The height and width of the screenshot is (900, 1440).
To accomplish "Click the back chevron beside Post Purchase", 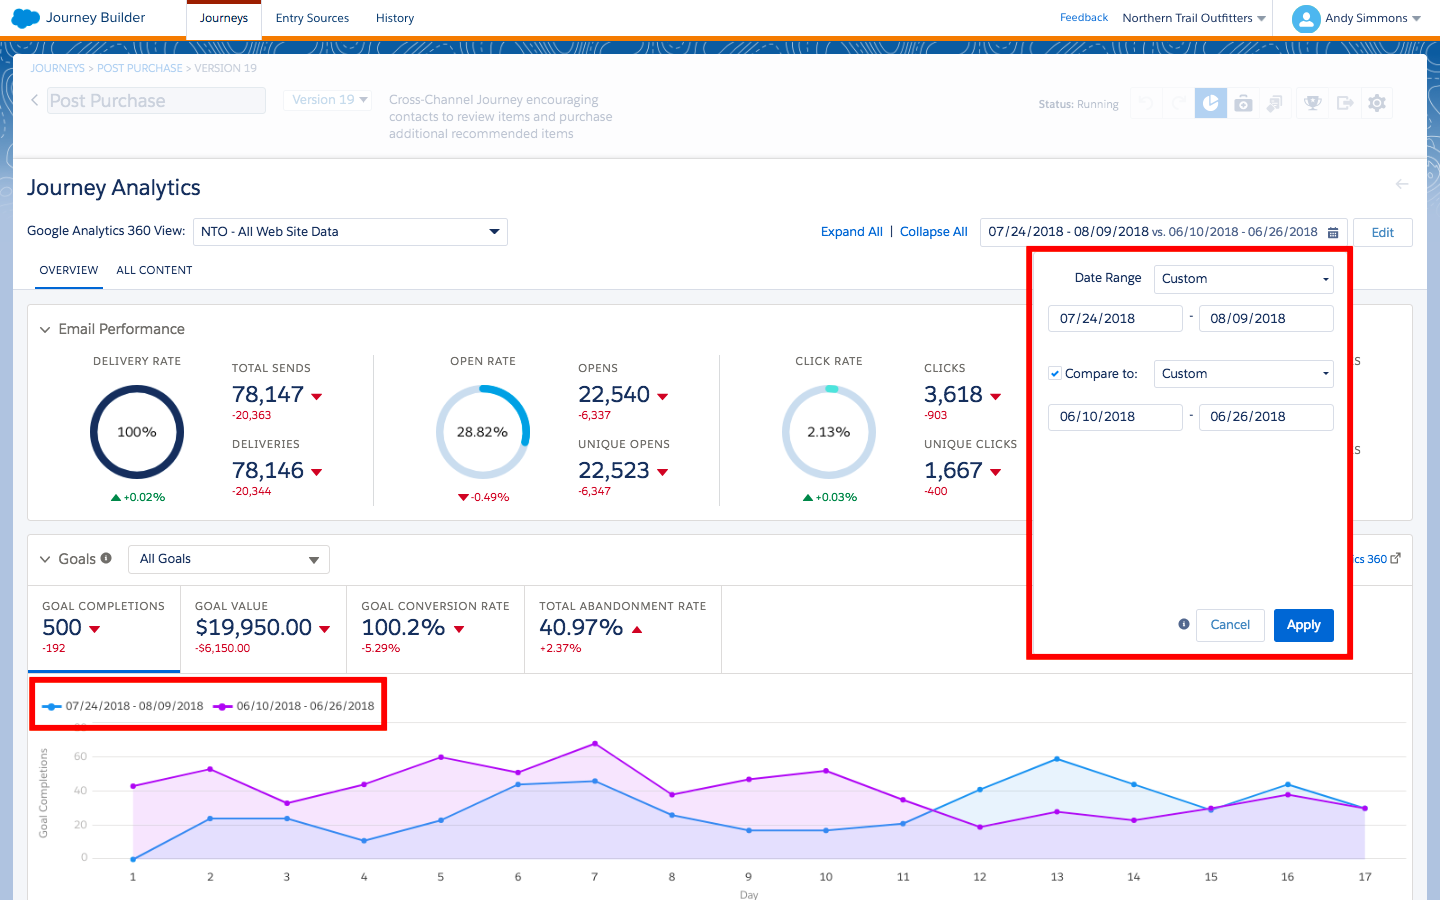I will point(35,100).
